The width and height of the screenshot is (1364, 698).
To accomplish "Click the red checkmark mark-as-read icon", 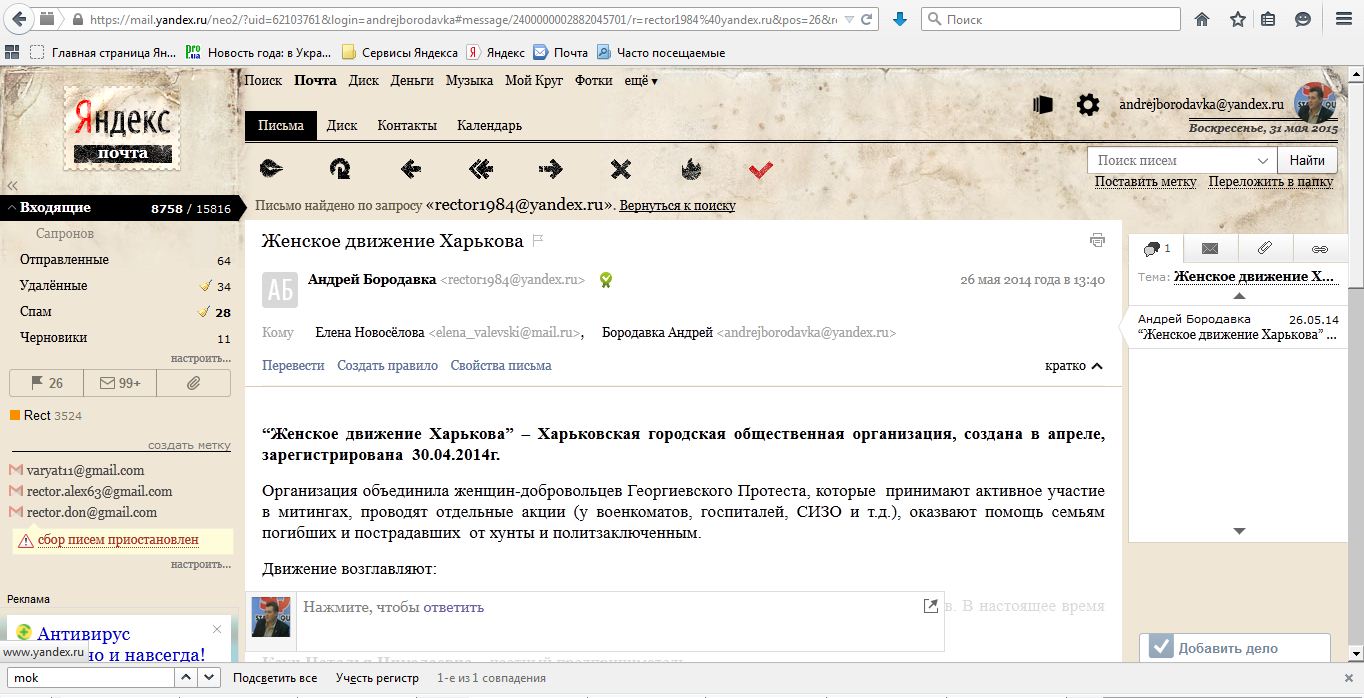I will click(x=761, y=169).
